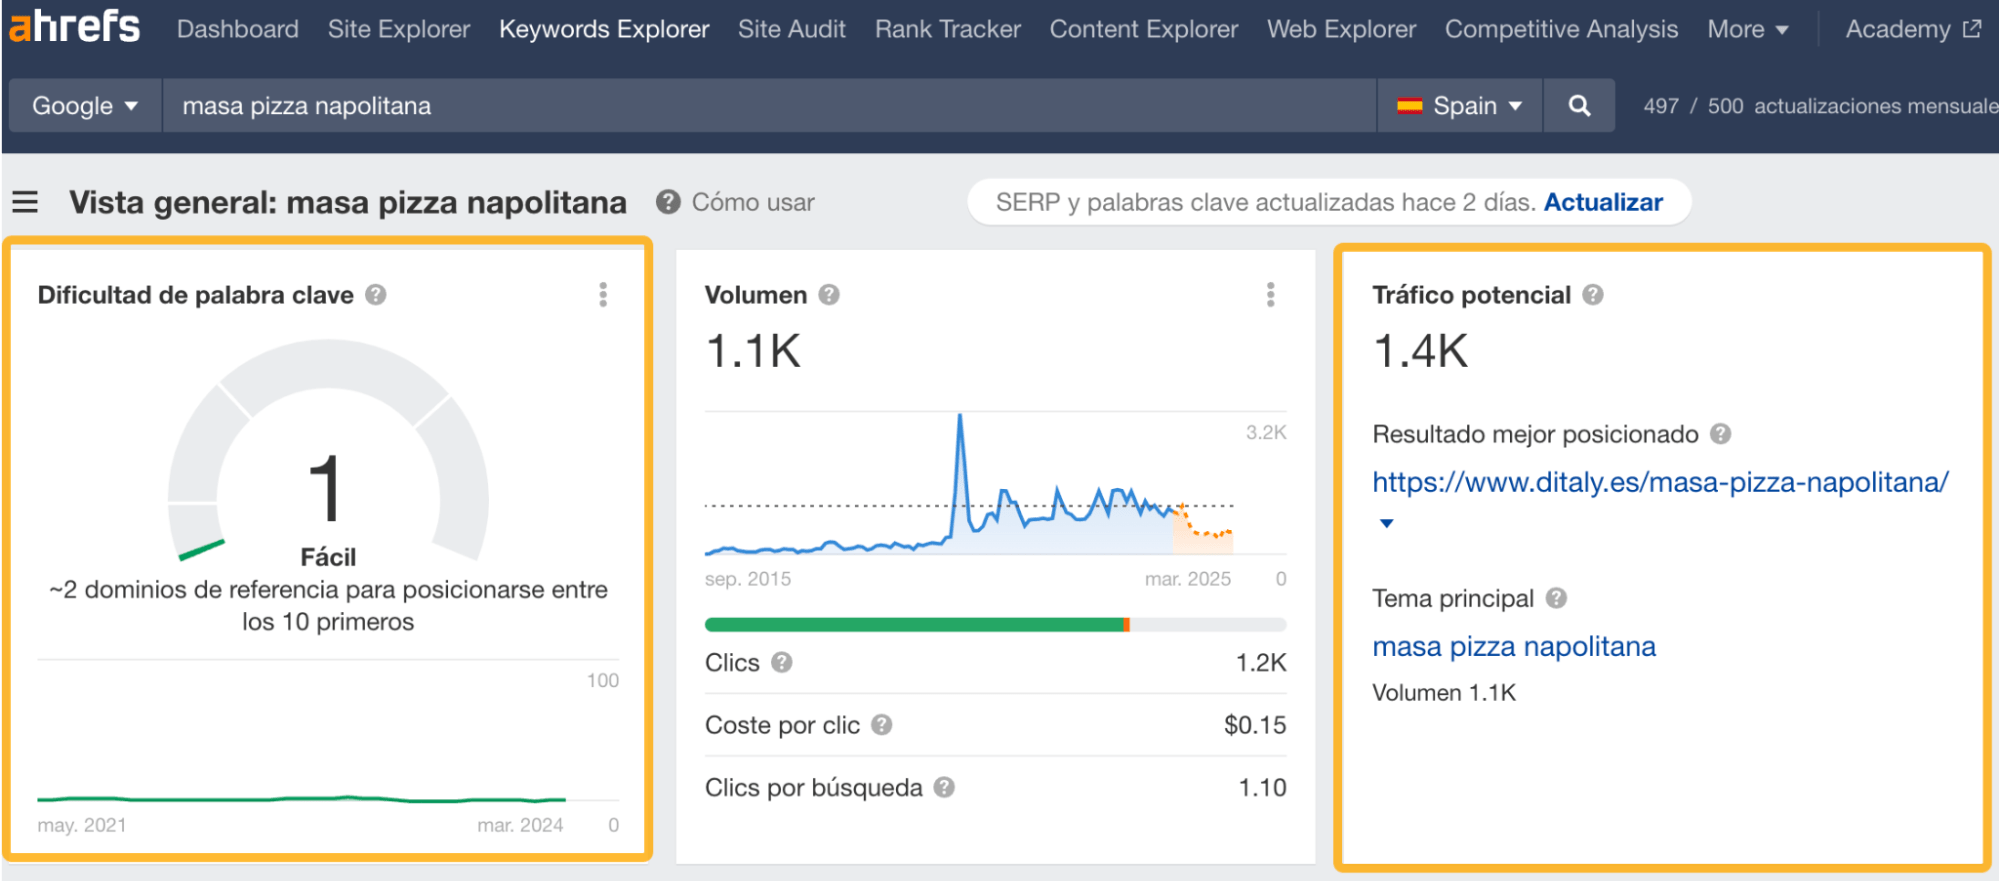Viewport: 1999px width, 882px height.
Task: Click help icon next to Clics
Action: click(782, 663)
